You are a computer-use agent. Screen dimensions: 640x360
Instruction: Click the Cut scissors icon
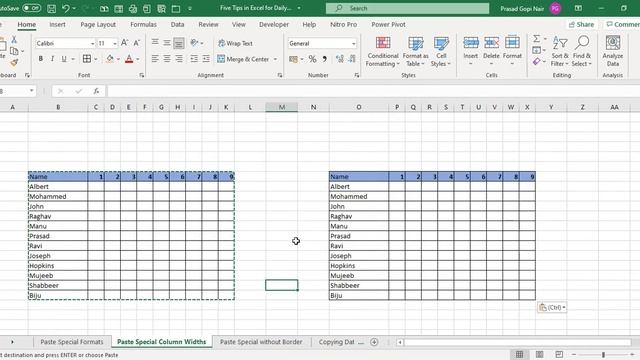pyautogui.click(x=14, y=40)
